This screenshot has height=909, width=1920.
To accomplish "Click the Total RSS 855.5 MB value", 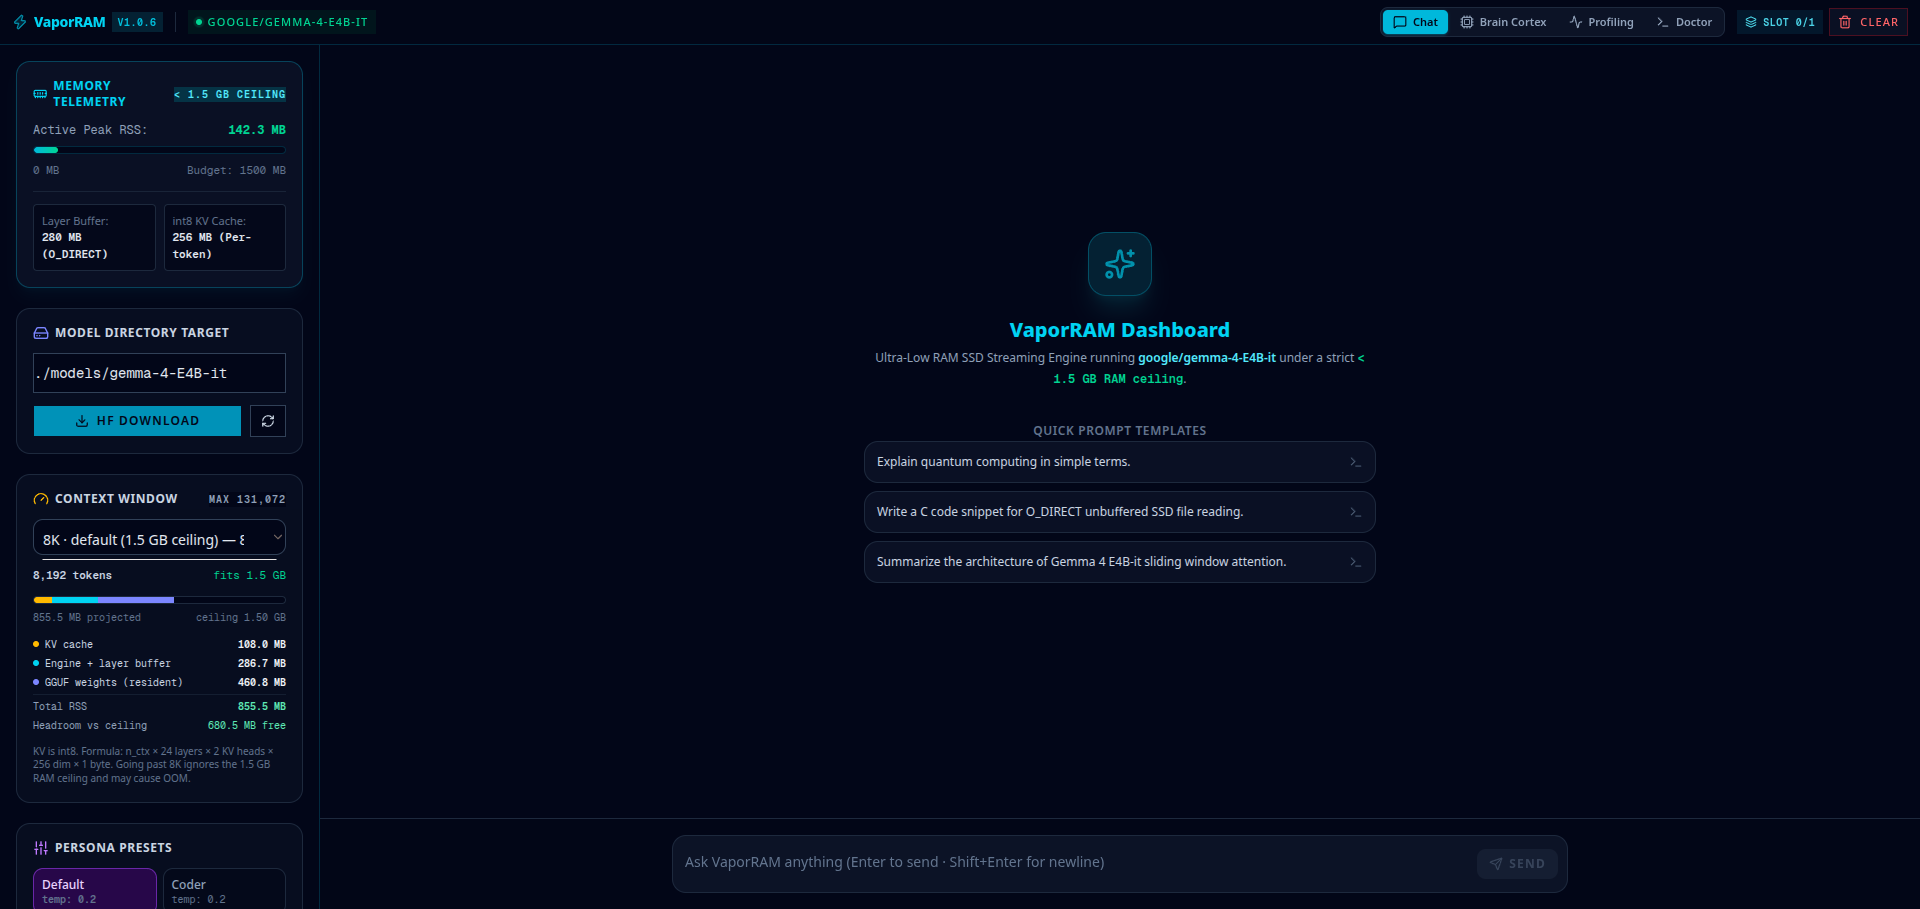I will [262, 707].
